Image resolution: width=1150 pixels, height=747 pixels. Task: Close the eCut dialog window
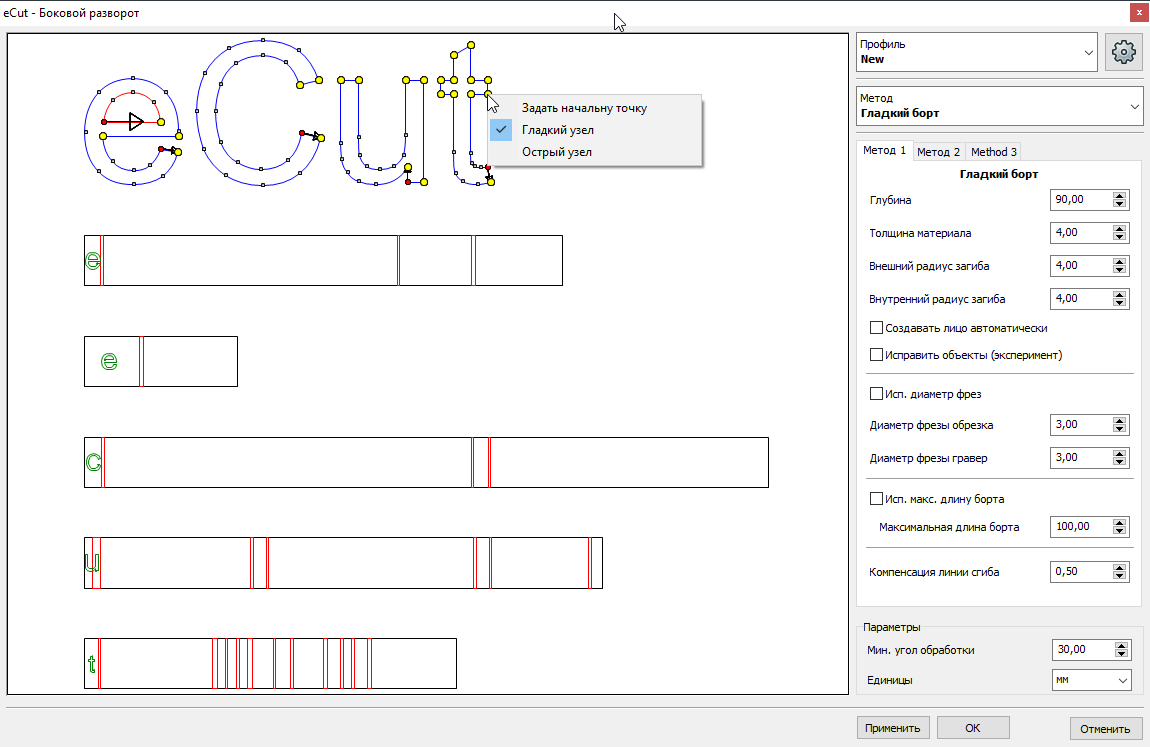[1139, 12]
